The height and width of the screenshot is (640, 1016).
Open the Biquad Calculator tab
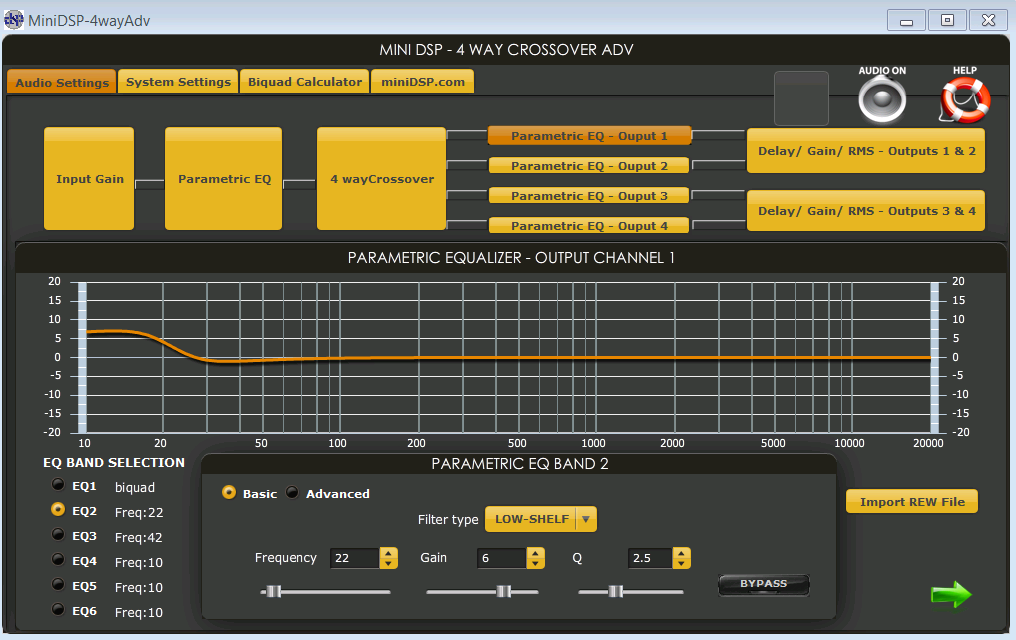click(x=305, y=82)
